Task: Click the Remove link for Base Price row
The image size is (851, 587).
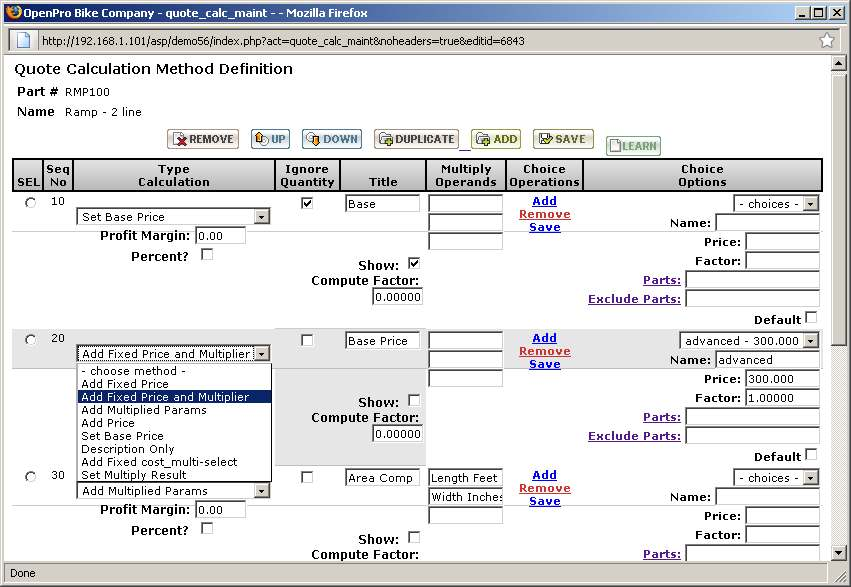Action: tap(544, 351)
